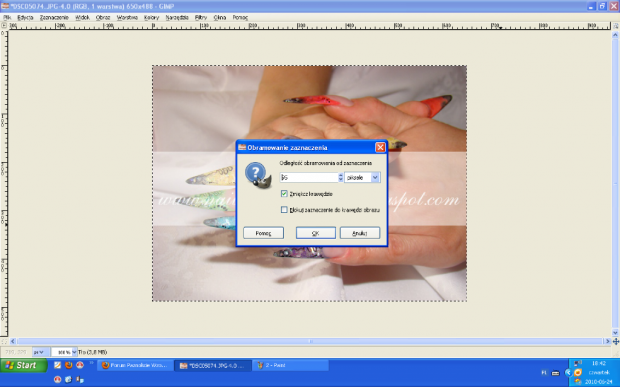Click the Anuluj button
This screenshot has height=387, width=620.
360,233
